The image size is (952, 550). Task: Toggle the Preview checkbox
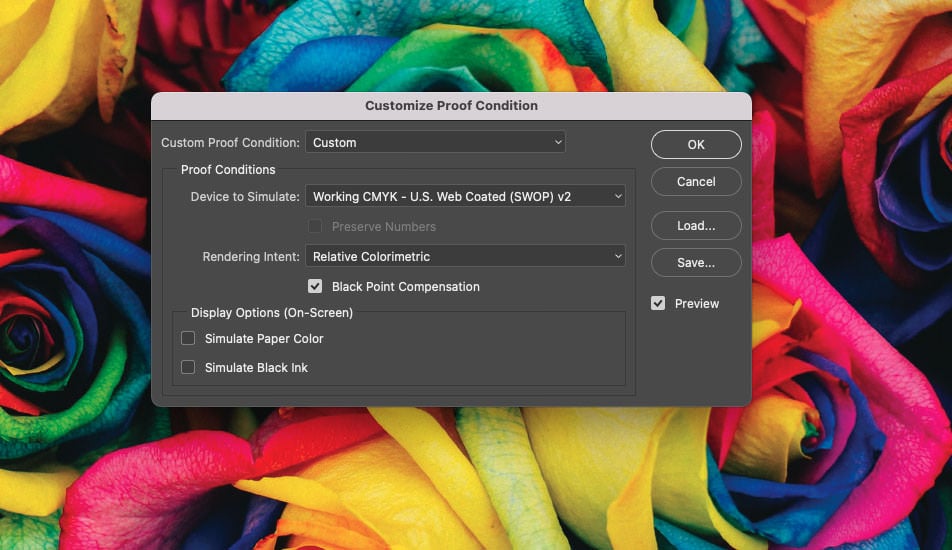tap(658, 304)
